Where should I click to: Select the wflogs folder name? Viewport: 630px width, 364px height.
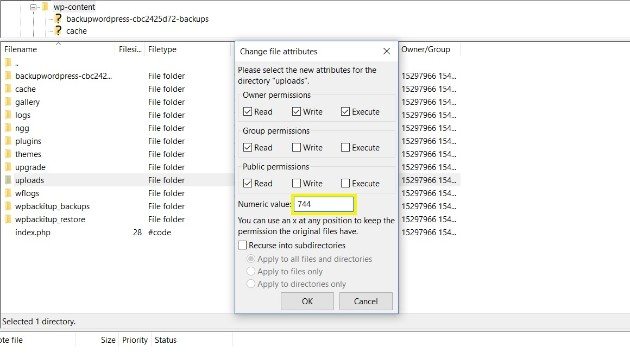point(27,193)
